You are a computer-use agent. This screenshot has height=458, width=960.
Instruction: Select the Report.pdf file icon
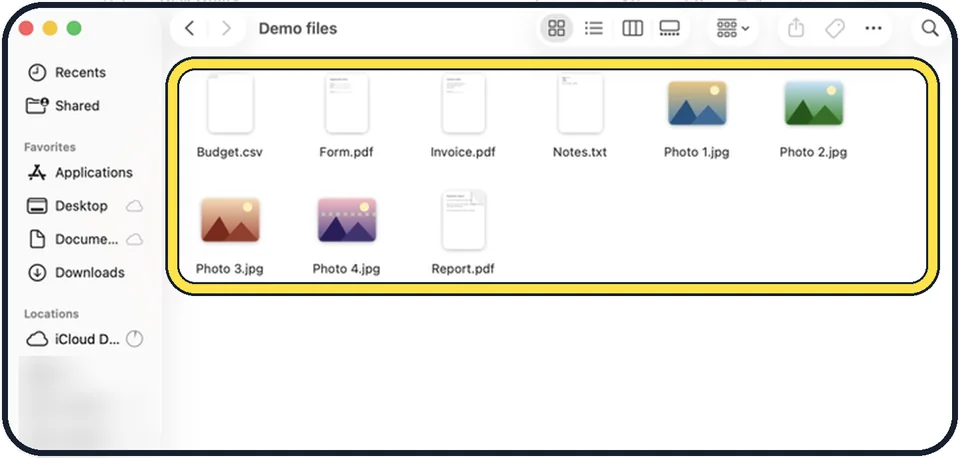tap(463, 220)
